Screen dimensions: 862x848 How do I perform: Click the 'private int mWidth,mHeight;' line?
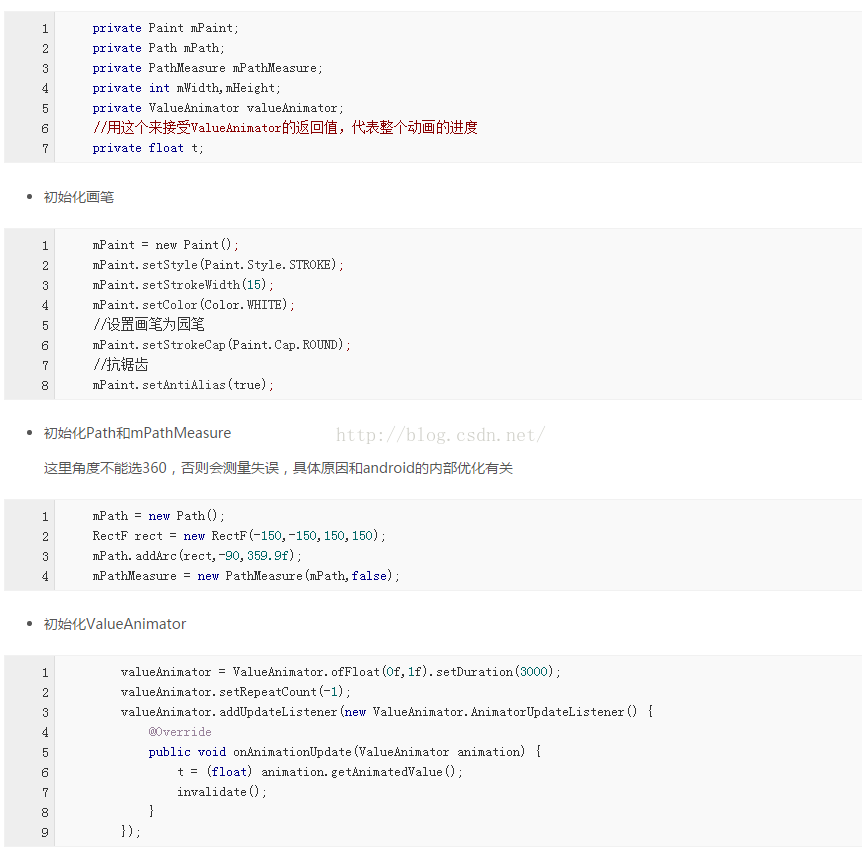pos(187,88)
